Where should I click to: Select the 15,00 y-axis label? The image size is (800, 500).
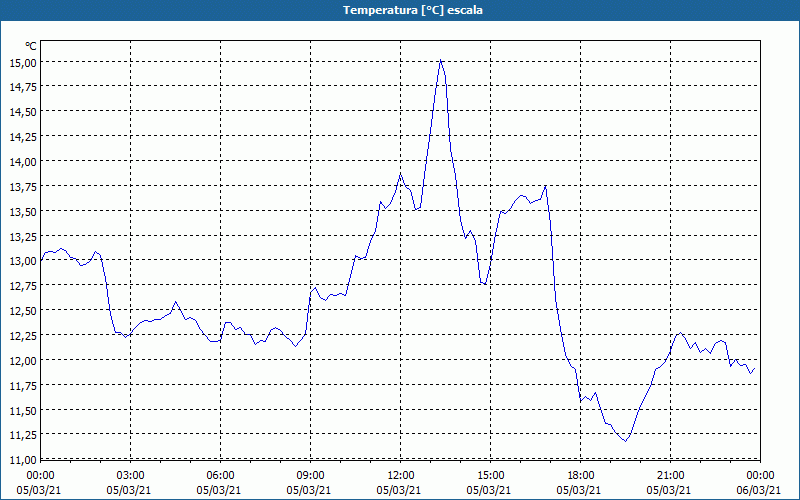(x=22, y=62)
